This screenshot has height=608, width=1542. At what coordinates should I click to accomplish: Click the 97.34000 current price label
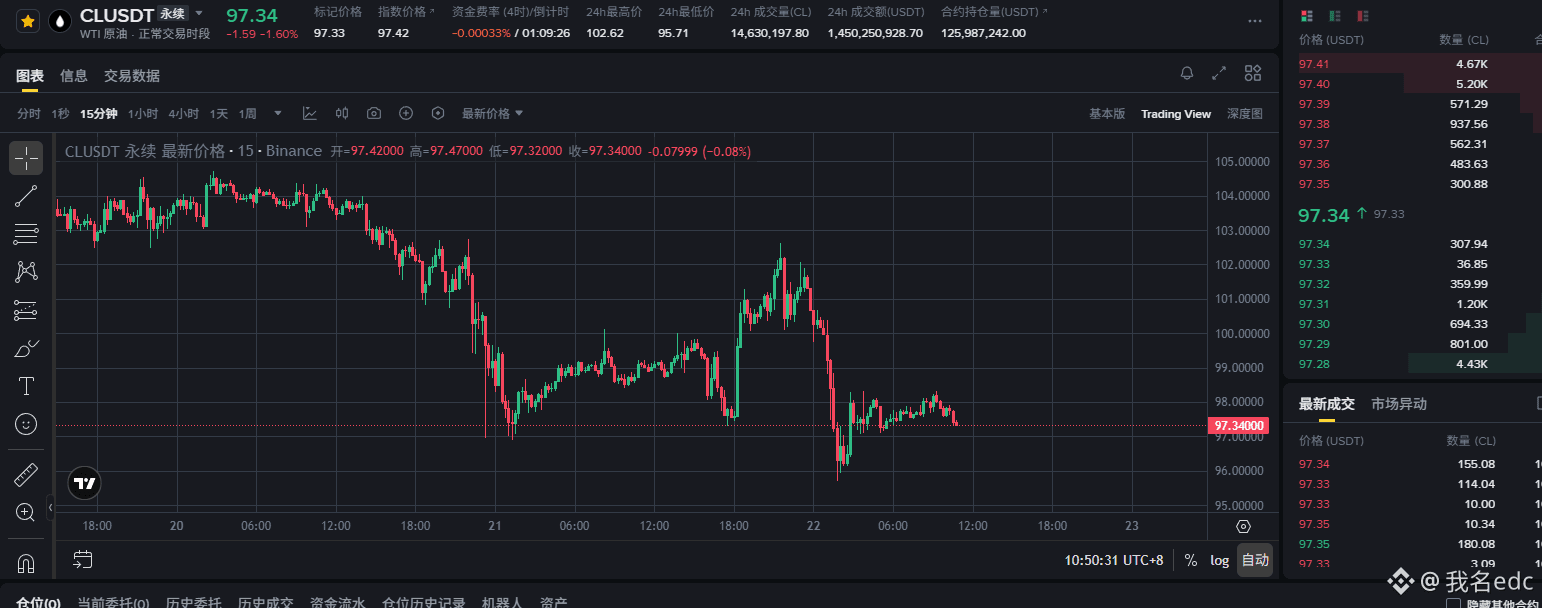click(x=1239, y=426)
